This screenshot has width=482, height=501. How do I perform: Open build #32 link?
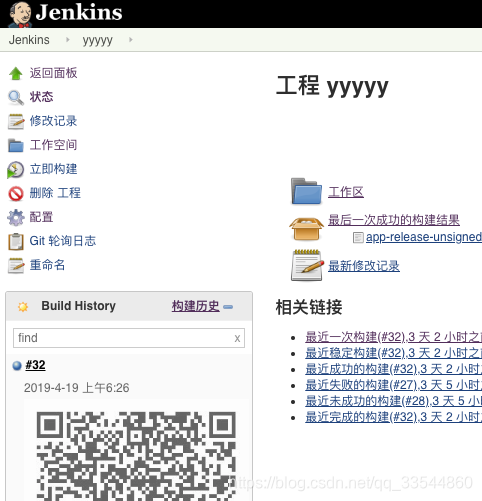pyautogui.click(x=35, y=365)
